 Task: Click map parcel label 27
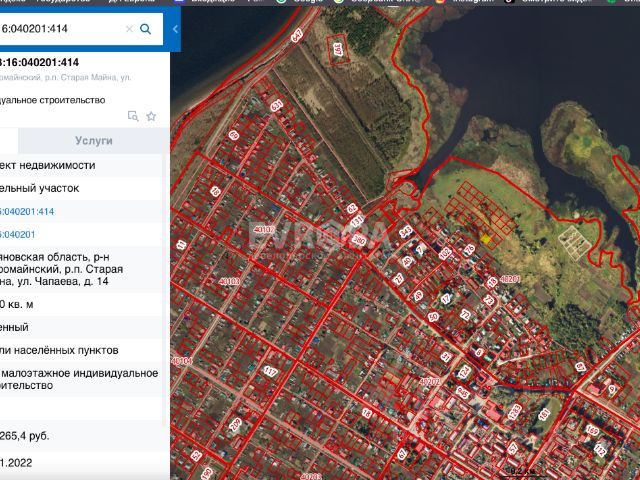click(x=398, y=279)
